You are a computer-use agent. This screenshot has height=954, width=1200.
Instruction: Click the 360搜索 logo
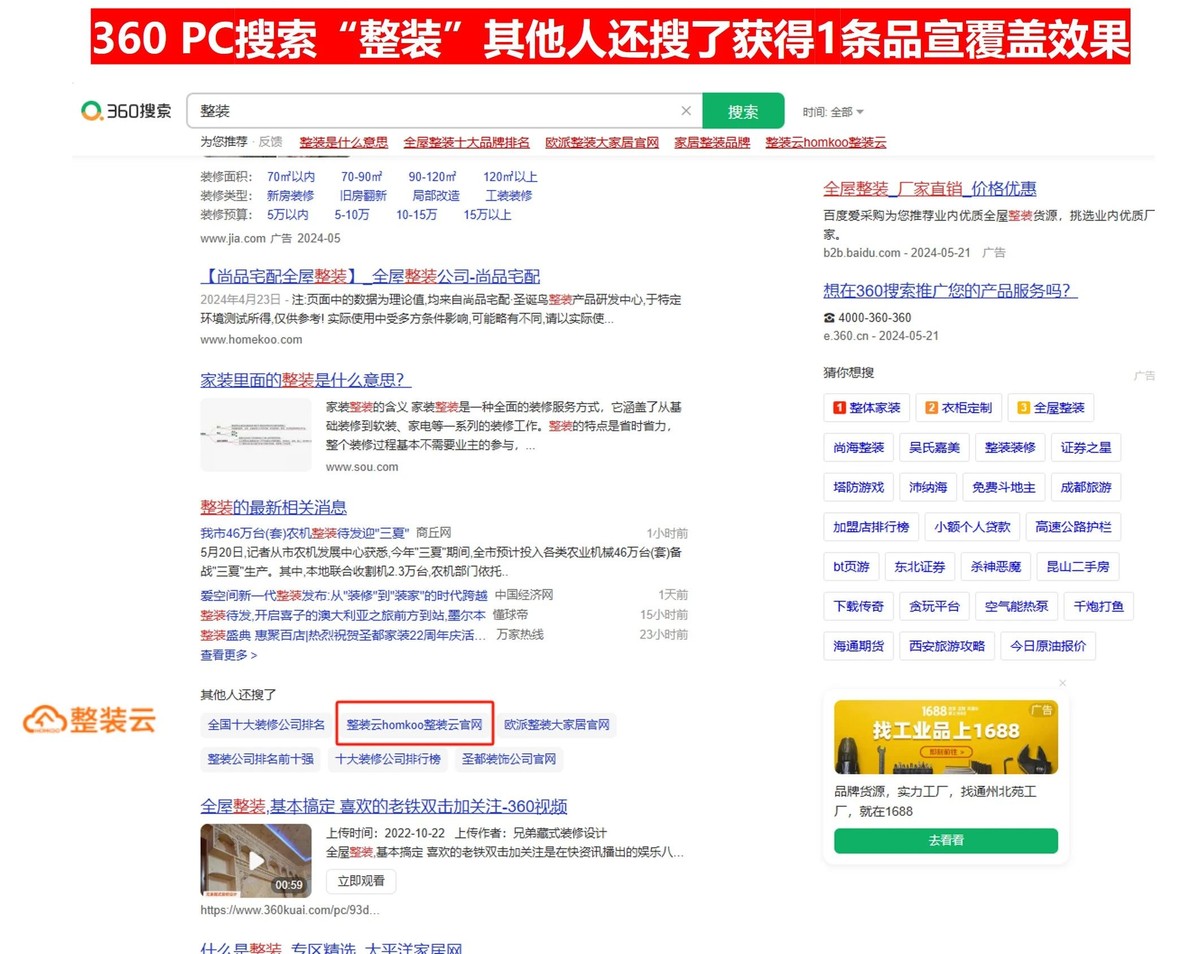click(127, 111)
